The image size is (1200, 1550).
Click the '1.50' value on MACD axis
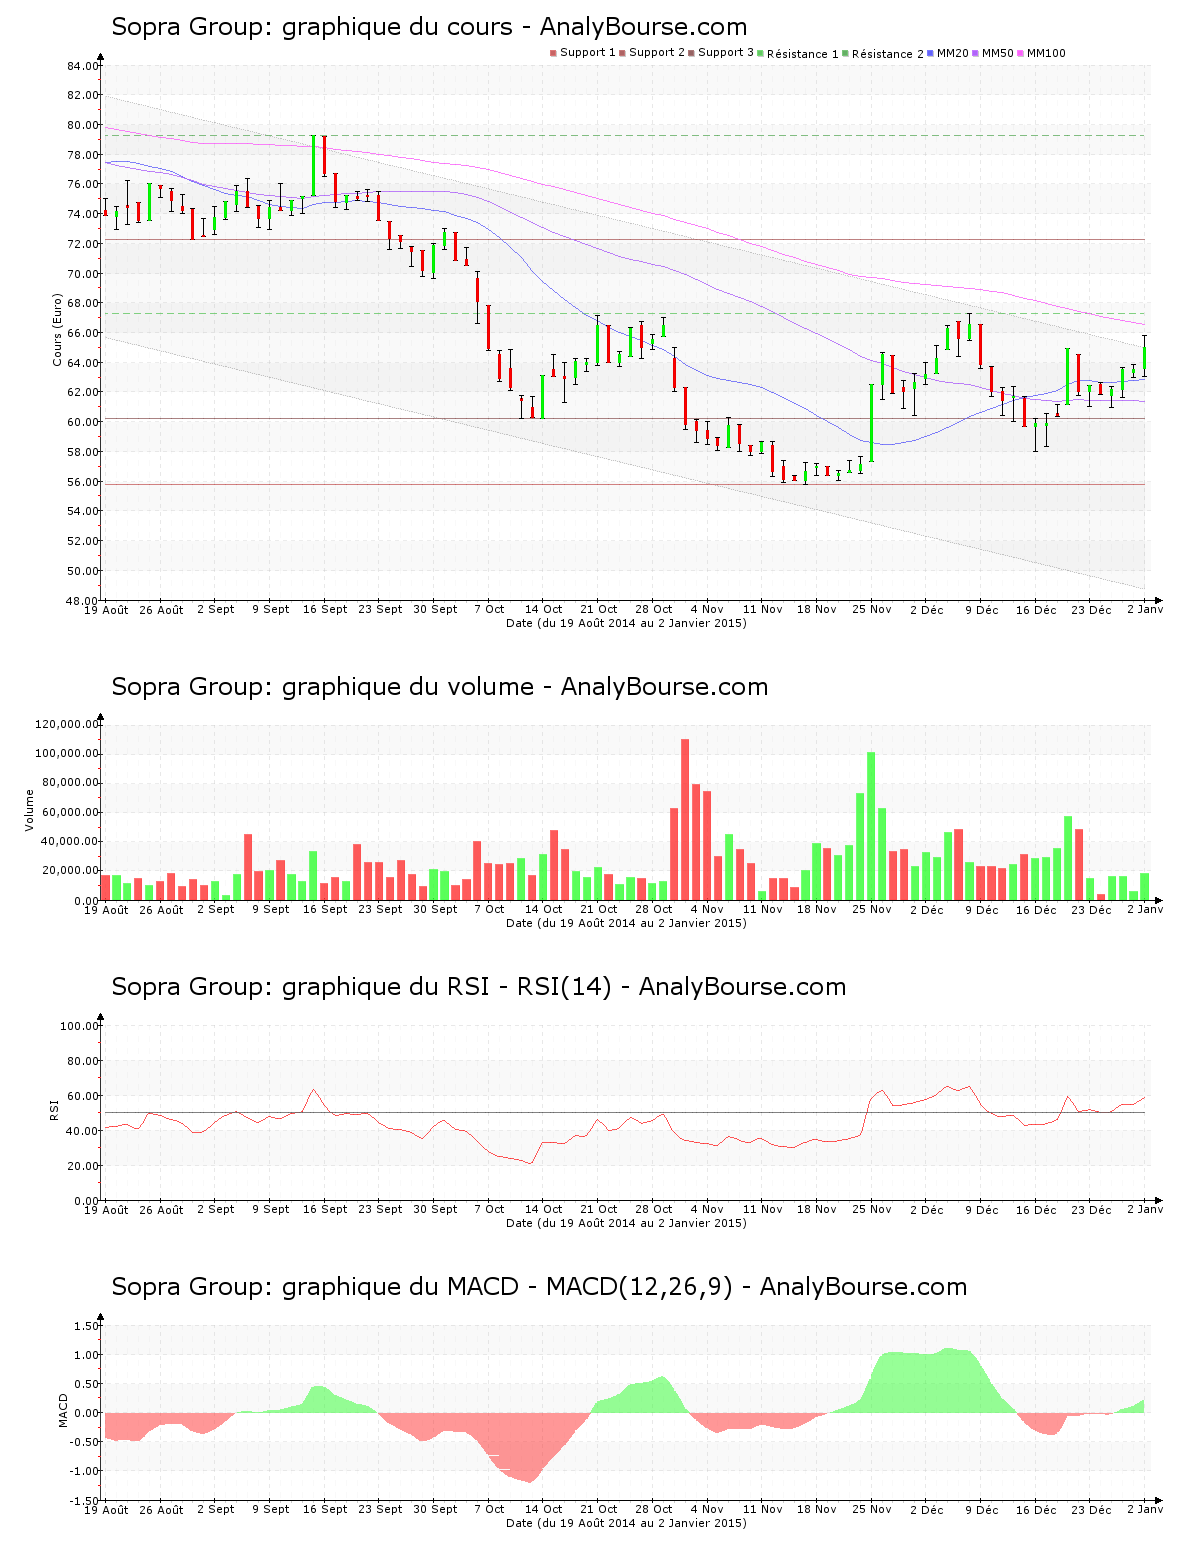87,1326
